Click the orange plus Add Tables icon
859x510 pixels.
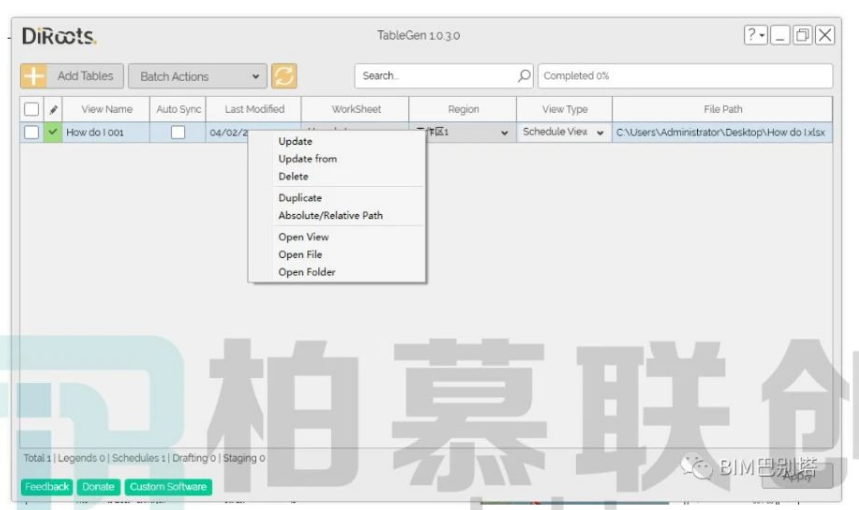[33, 76]
